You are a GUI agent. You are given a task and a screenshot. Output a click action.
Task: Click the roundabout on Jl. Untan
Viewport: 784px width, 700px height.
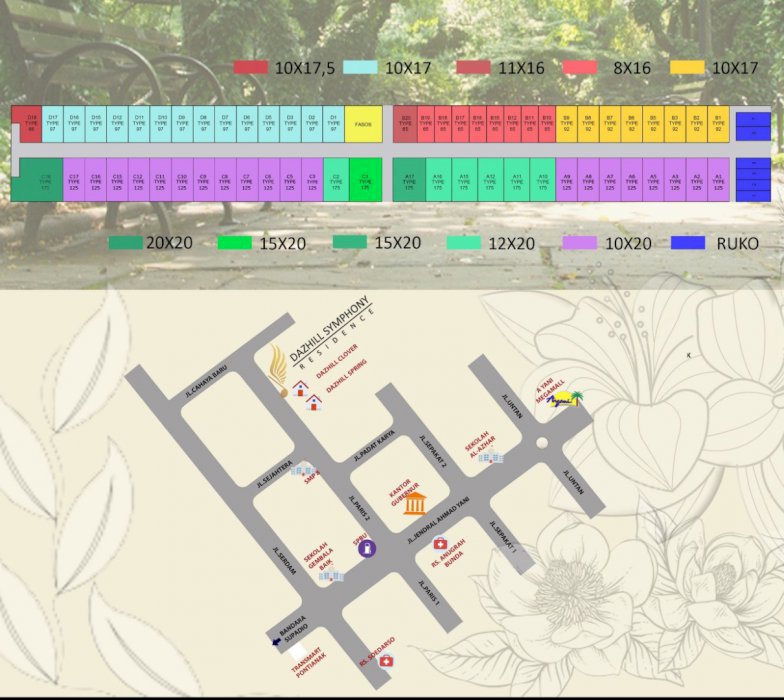540,443
